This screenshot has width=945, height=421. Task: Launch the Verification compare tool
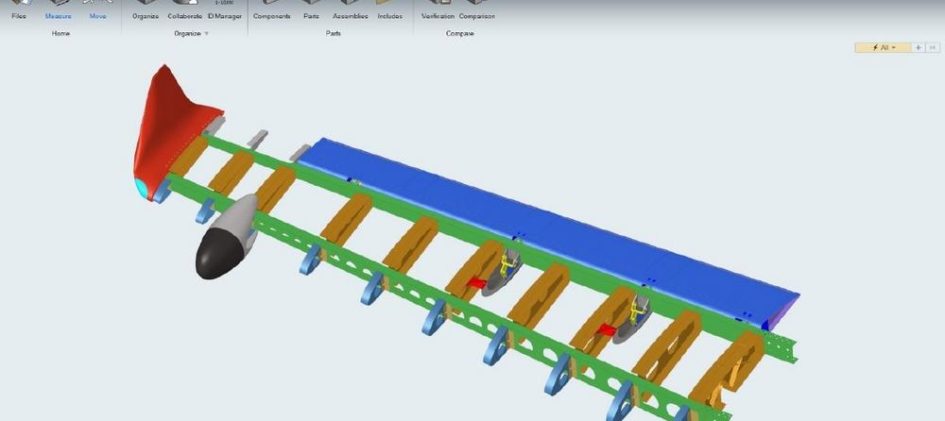[x=438, y=10]
